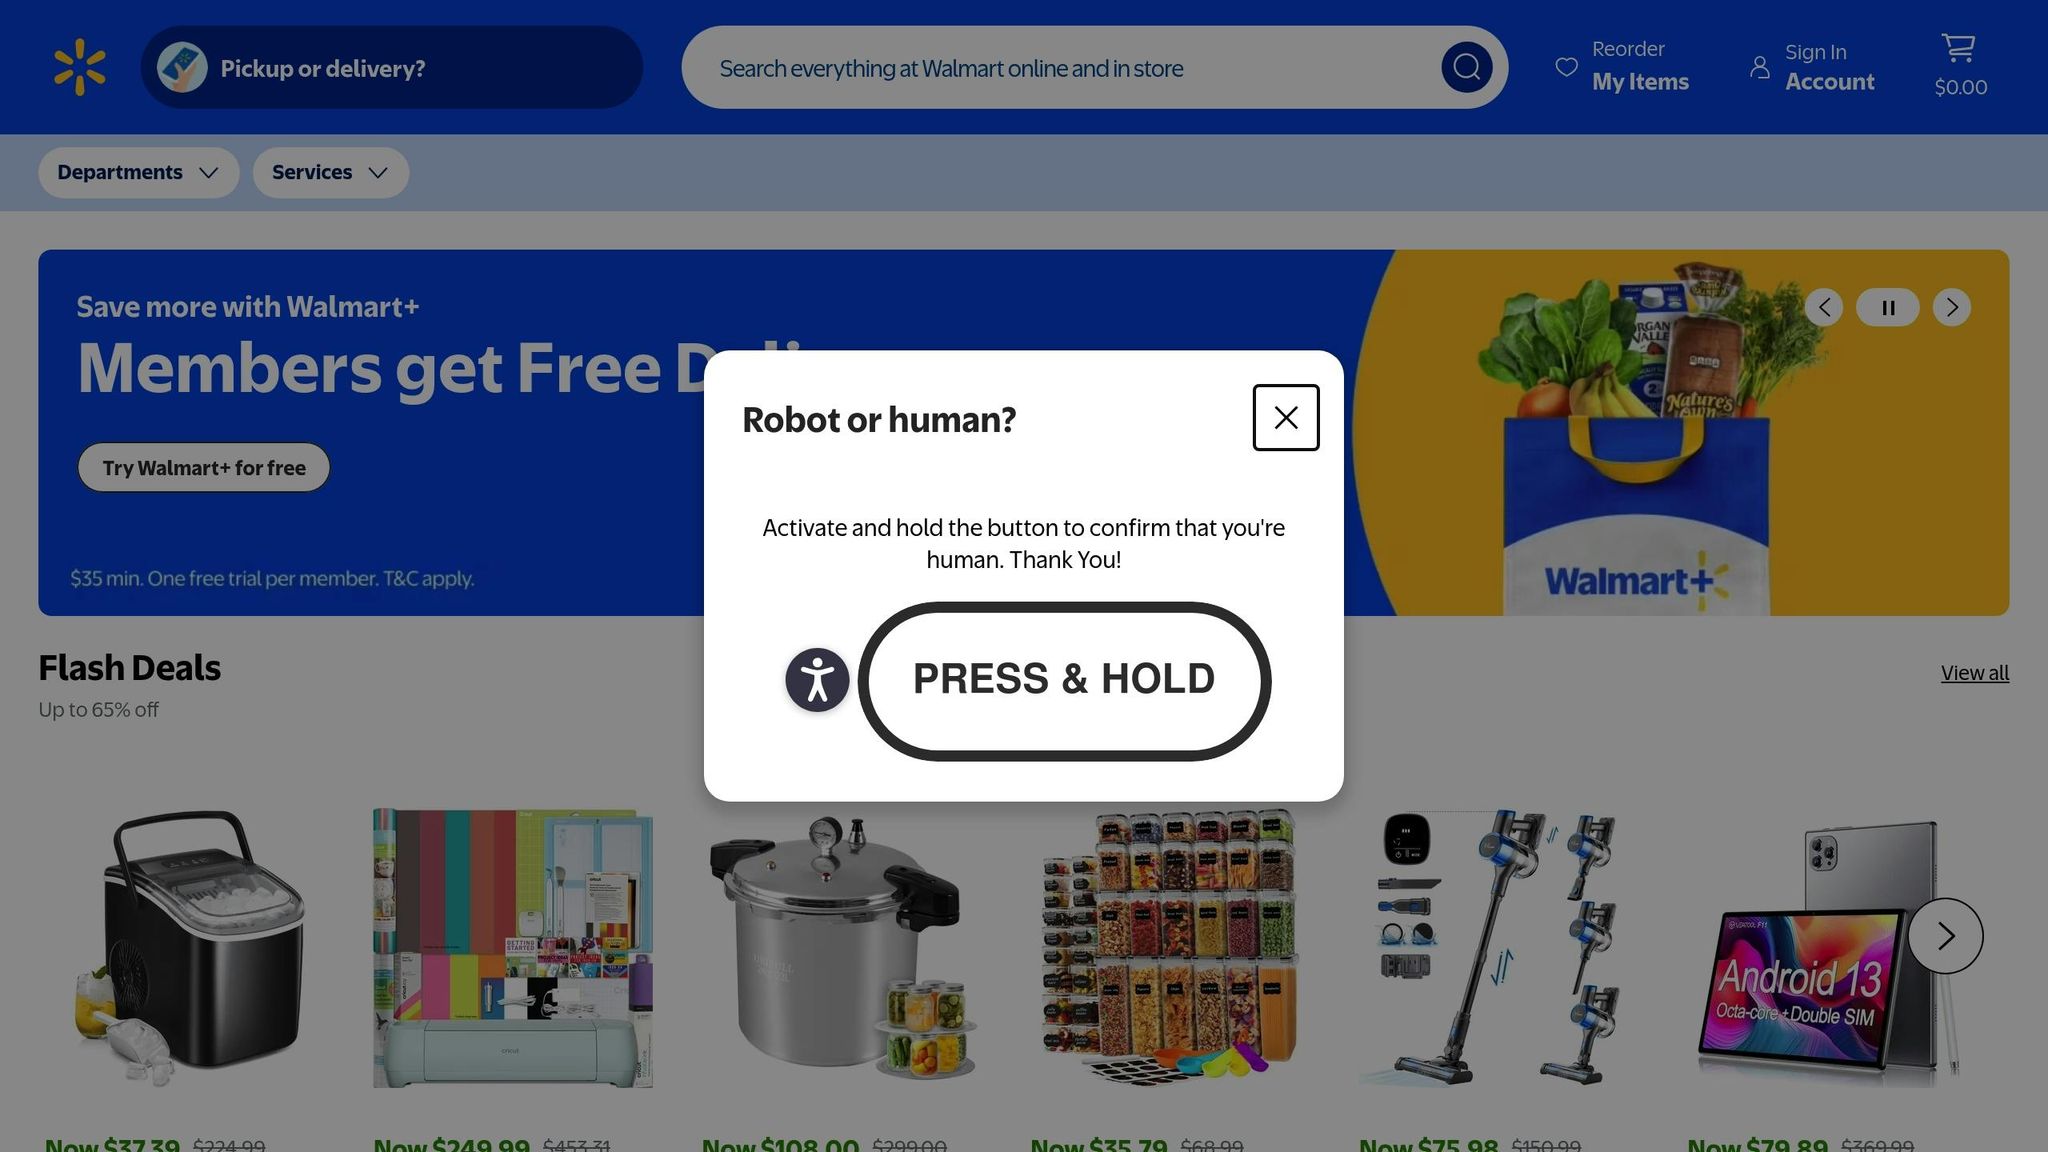2048x1152 pixels.
Task: Click the Walmart search input field
Action: coord(1076,67)
